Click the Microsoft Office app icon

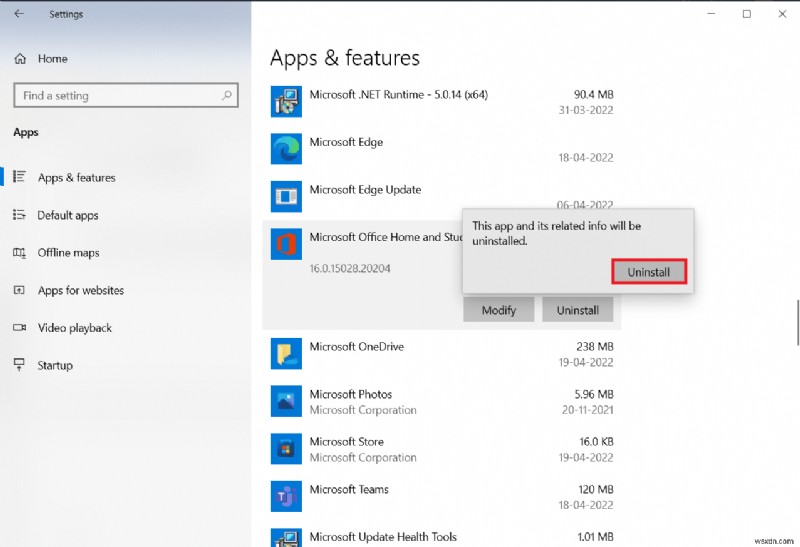[286, 244]
